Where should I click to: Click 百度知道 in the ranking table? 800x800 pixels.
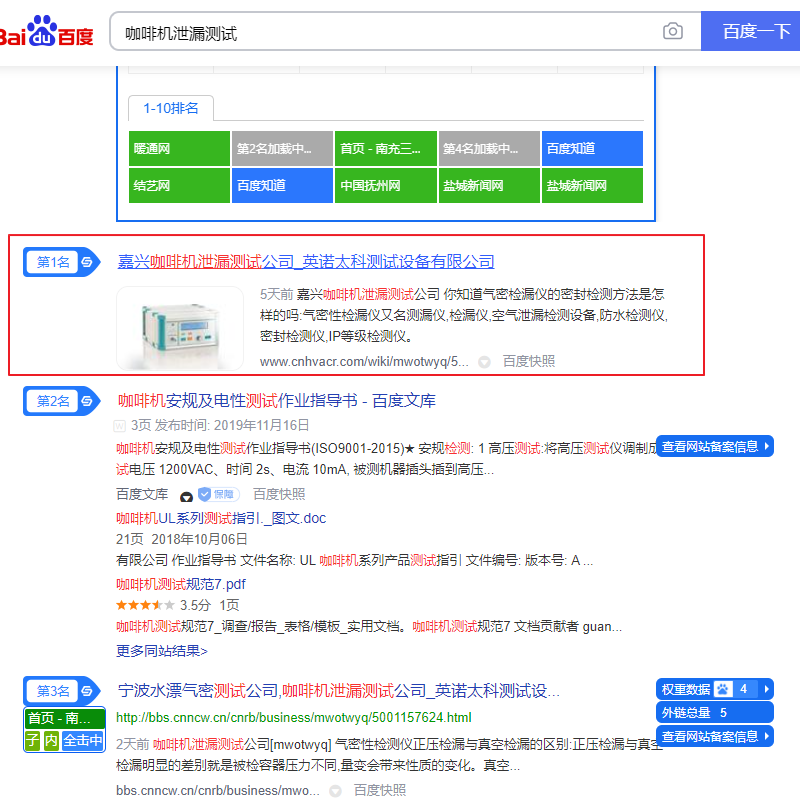[591, 148]
